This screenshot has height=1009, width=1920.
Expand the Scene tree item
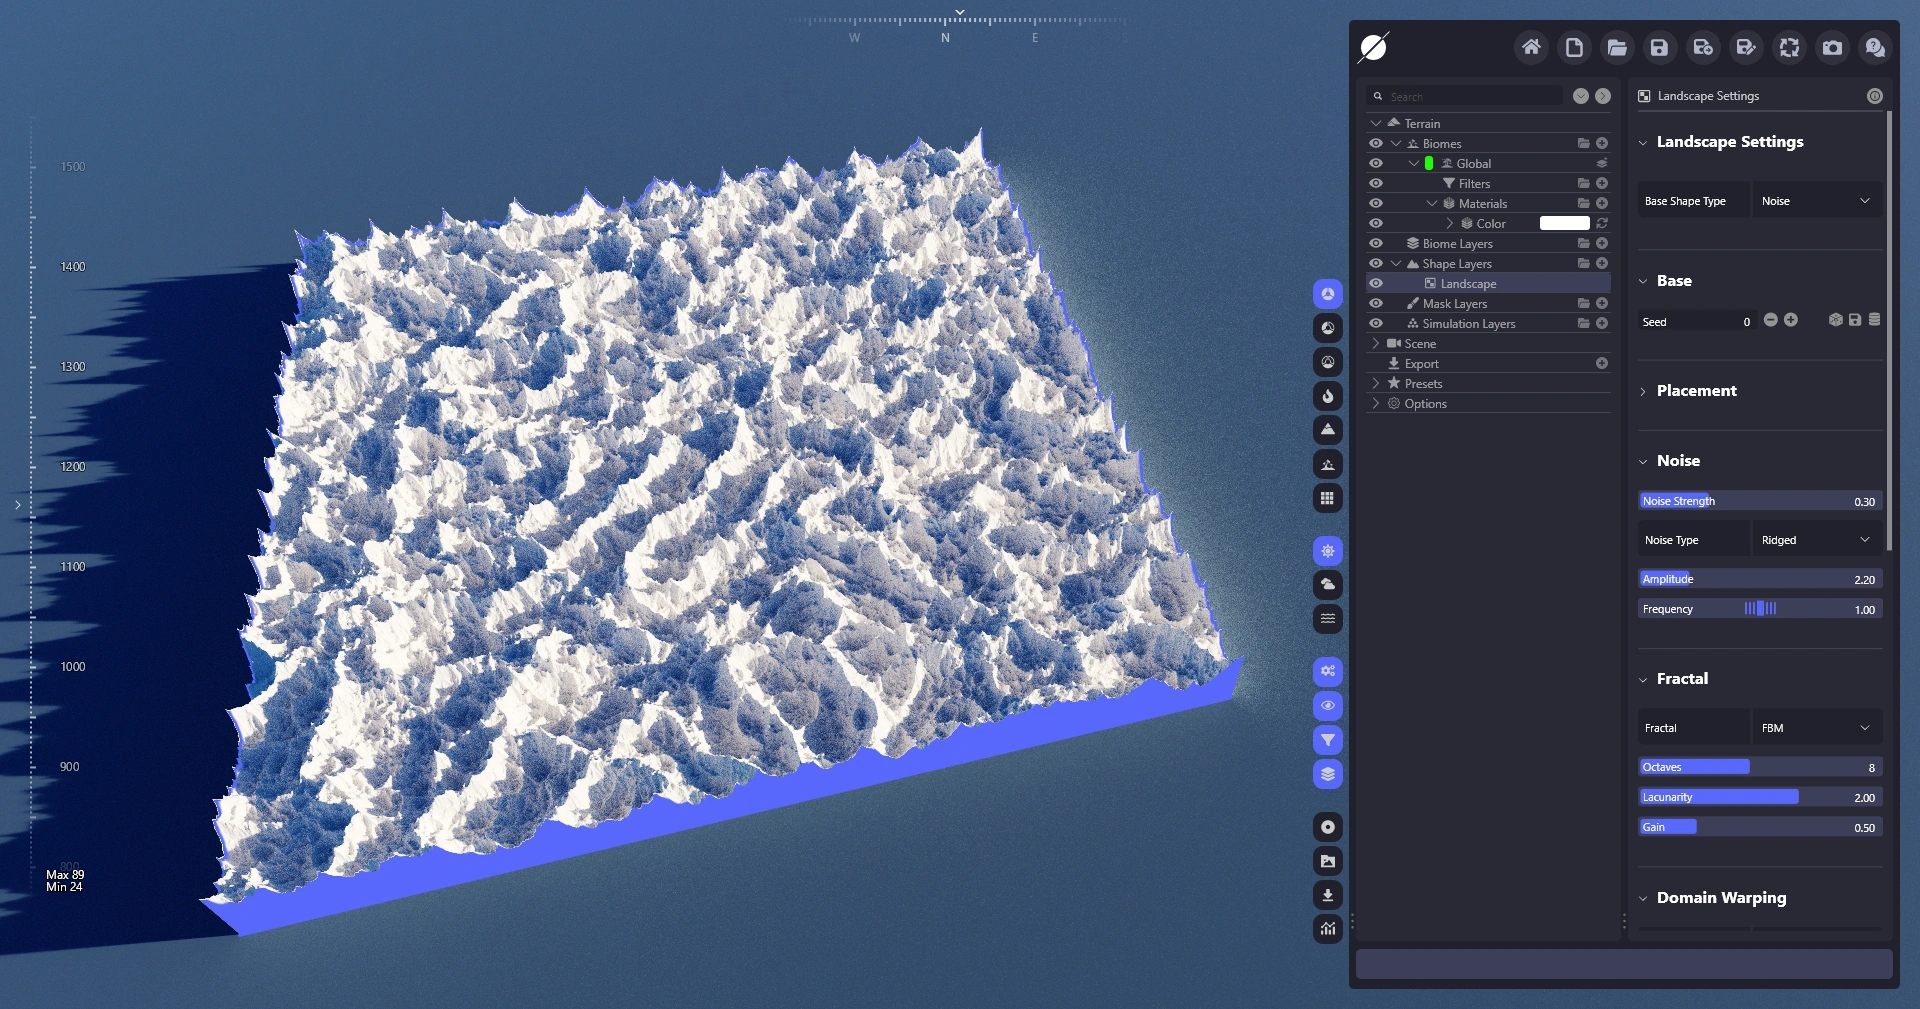(1376, 344)
